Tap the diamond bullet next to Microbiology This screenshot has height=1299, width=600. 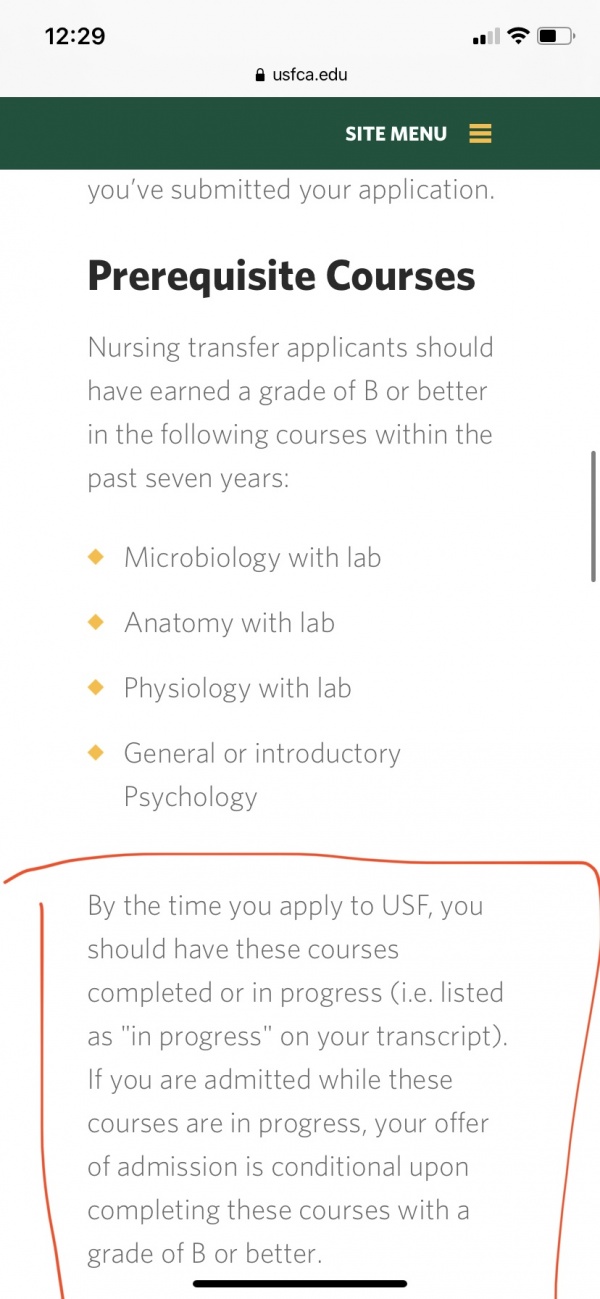pyautogui.click(x=96, y=557)
